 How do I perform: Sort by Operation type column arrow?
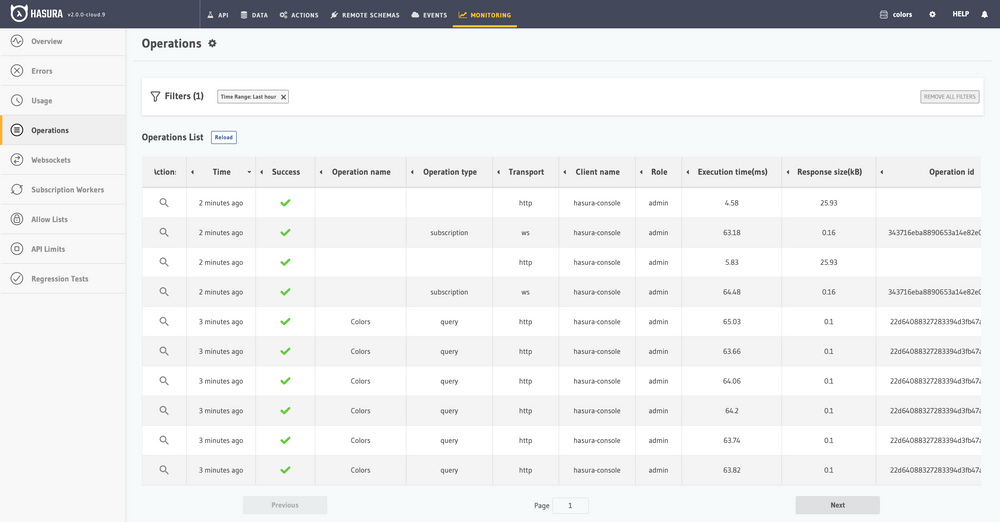click(x=414, y=172)
